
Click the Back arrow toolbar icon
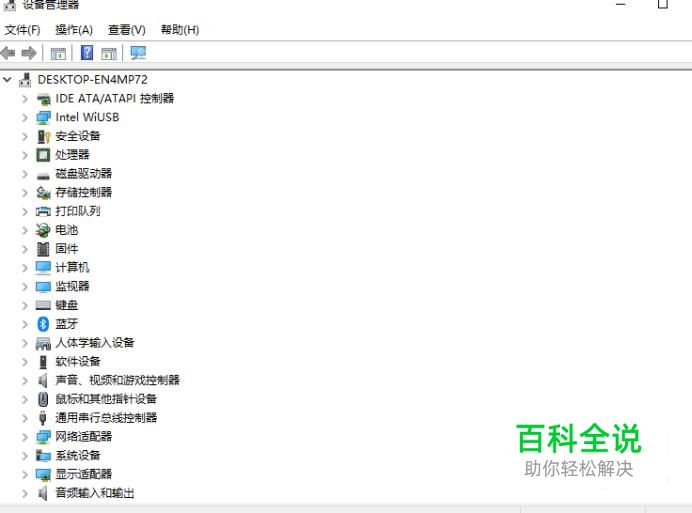point(8,53)
